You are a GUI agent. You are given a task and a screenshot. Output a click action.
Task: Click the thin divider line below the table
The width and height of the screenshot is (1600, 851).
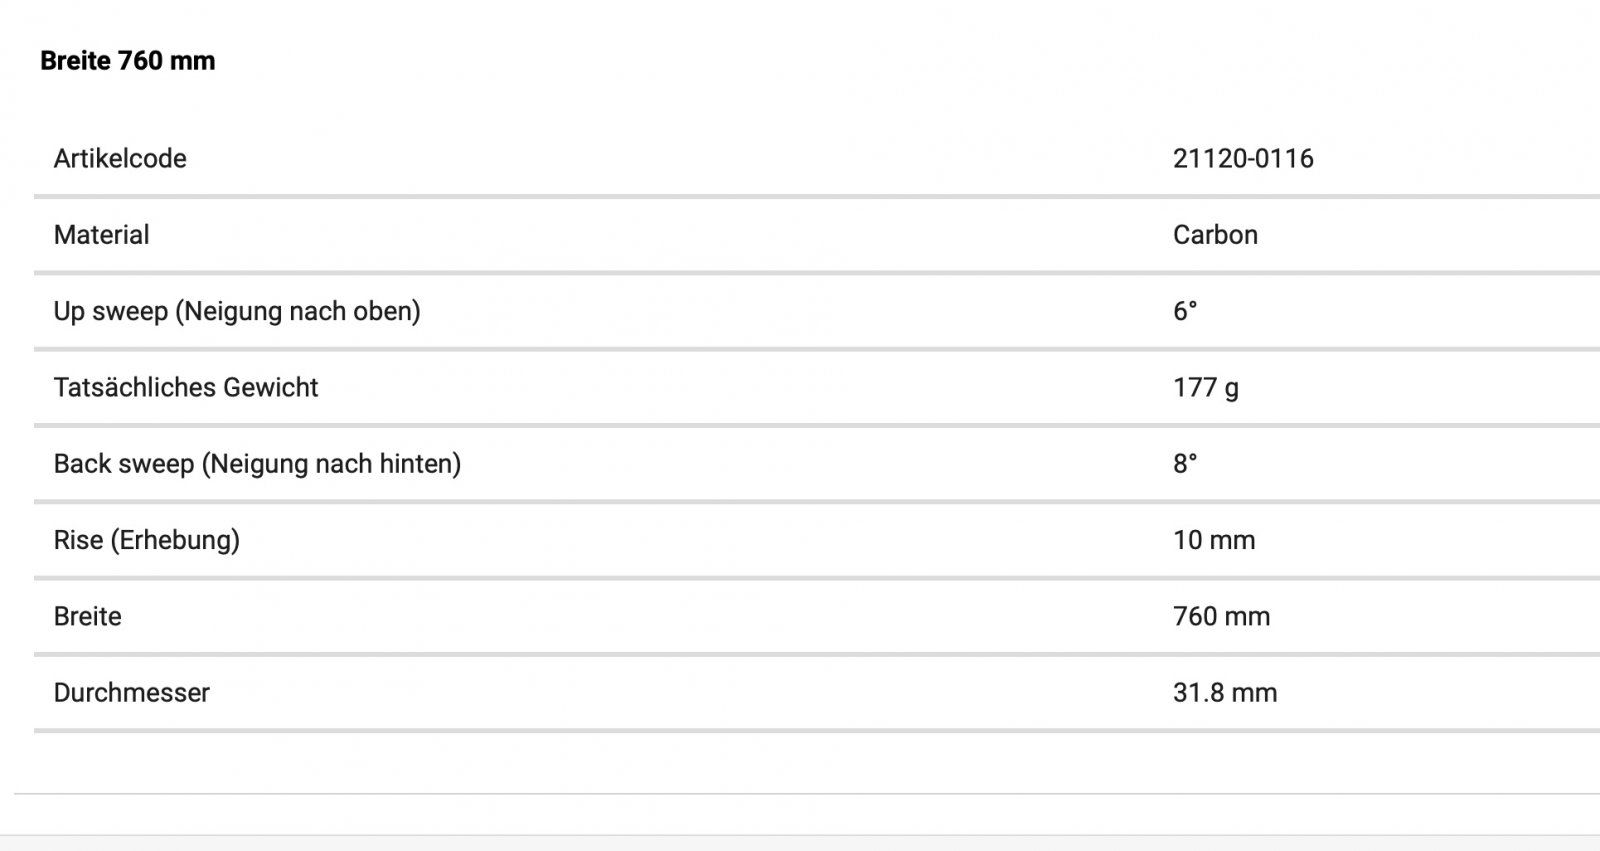800,794
